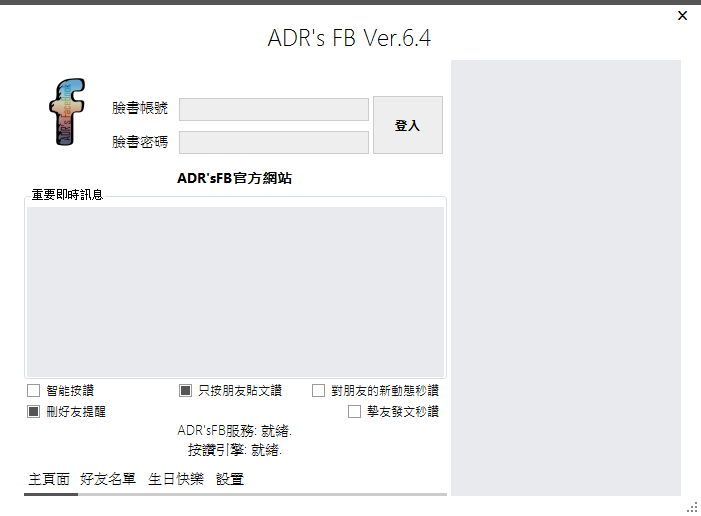The image size is (701, 516).
Task: Switch to the 主頁面 tab
Action: click(x=49, y=479)
